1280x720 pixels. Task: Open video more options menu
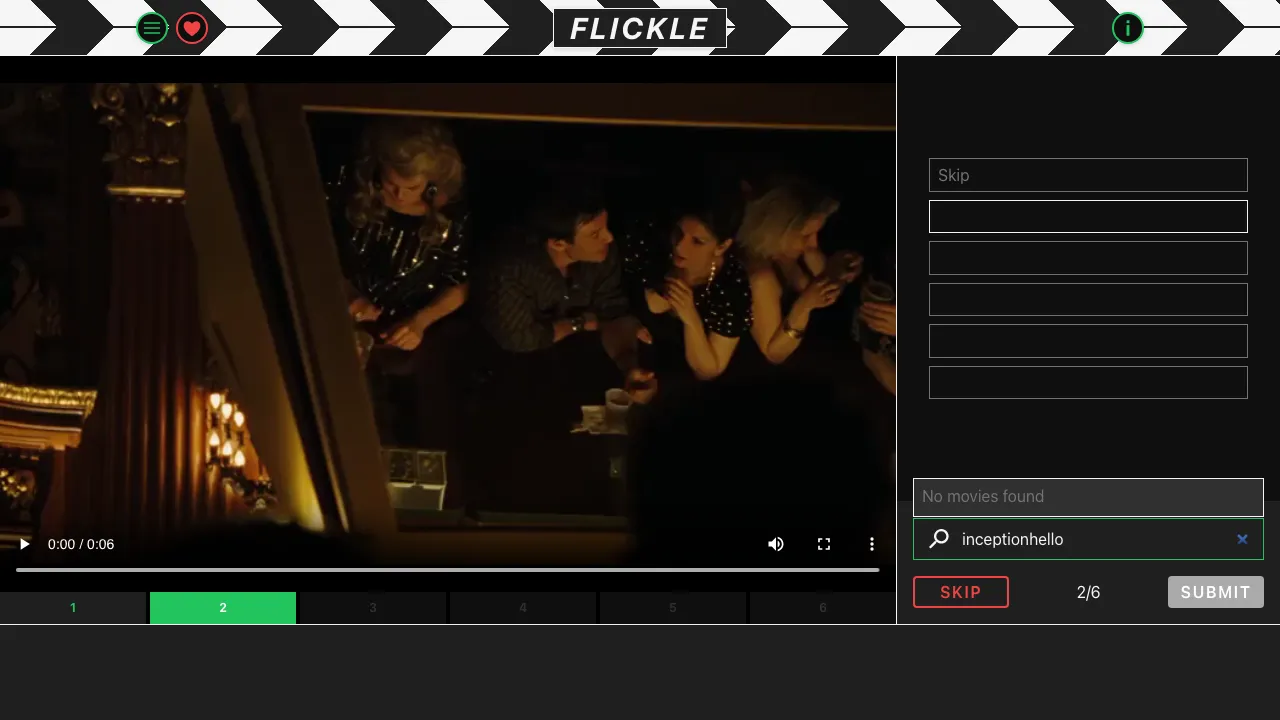point(872,544)
